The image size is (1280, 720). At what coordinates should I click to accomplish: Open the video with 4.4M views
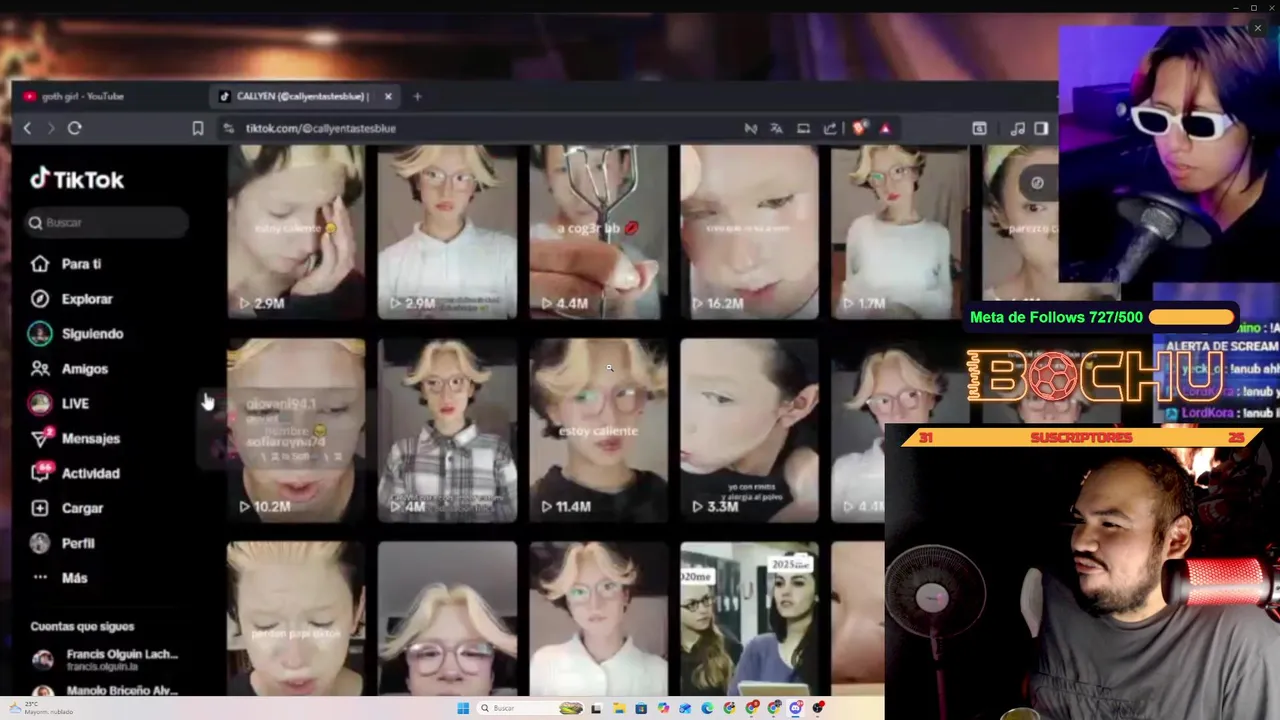[598, 232]
